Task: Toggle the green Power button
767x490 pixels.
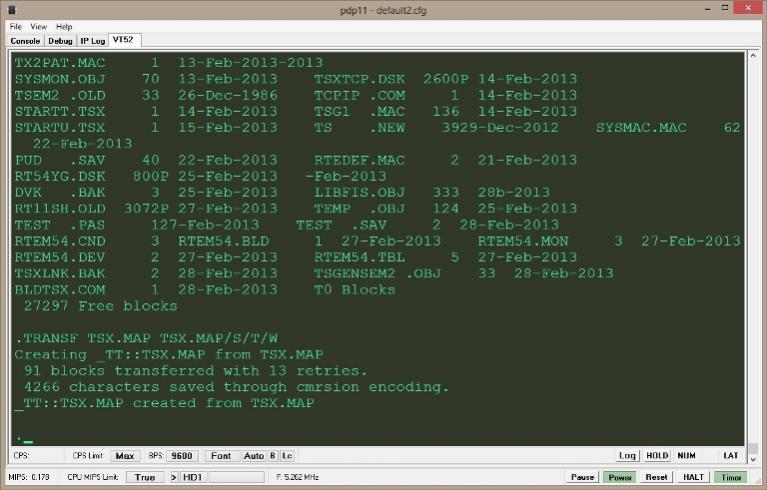Action: 621,477
